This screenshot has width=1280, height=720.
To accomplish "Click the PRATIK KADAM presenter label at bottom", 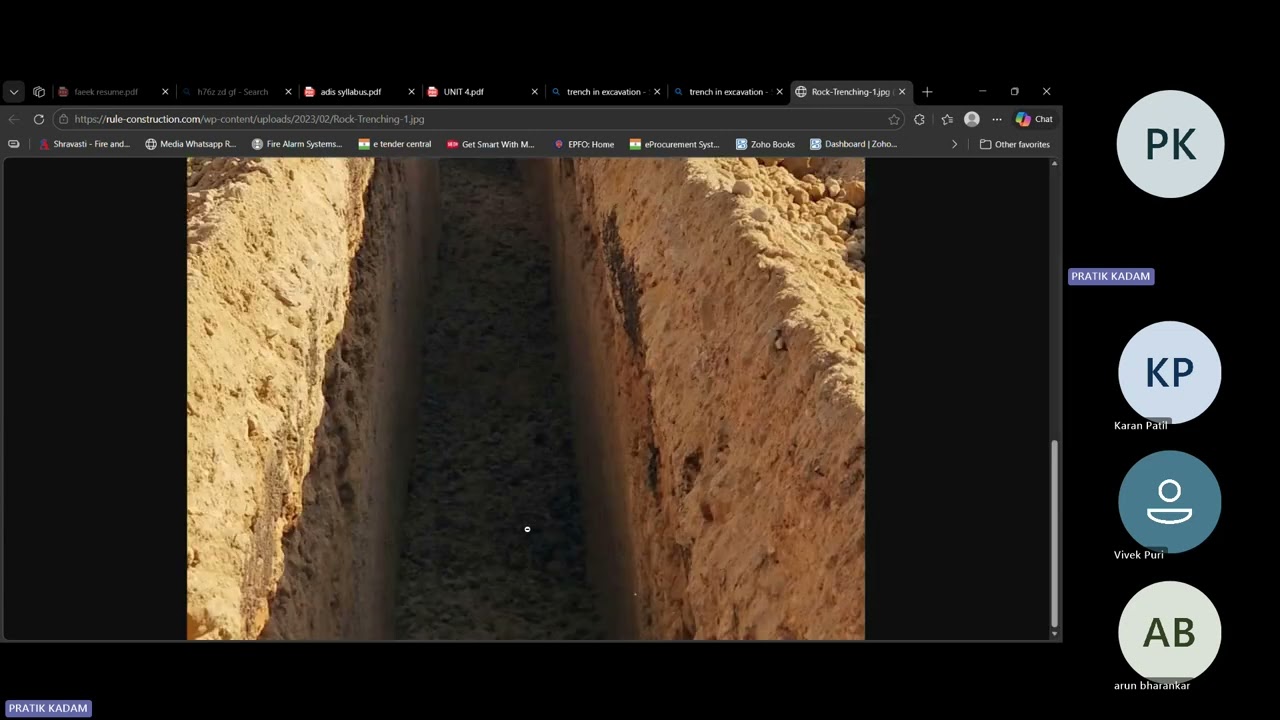I will 48,708.
